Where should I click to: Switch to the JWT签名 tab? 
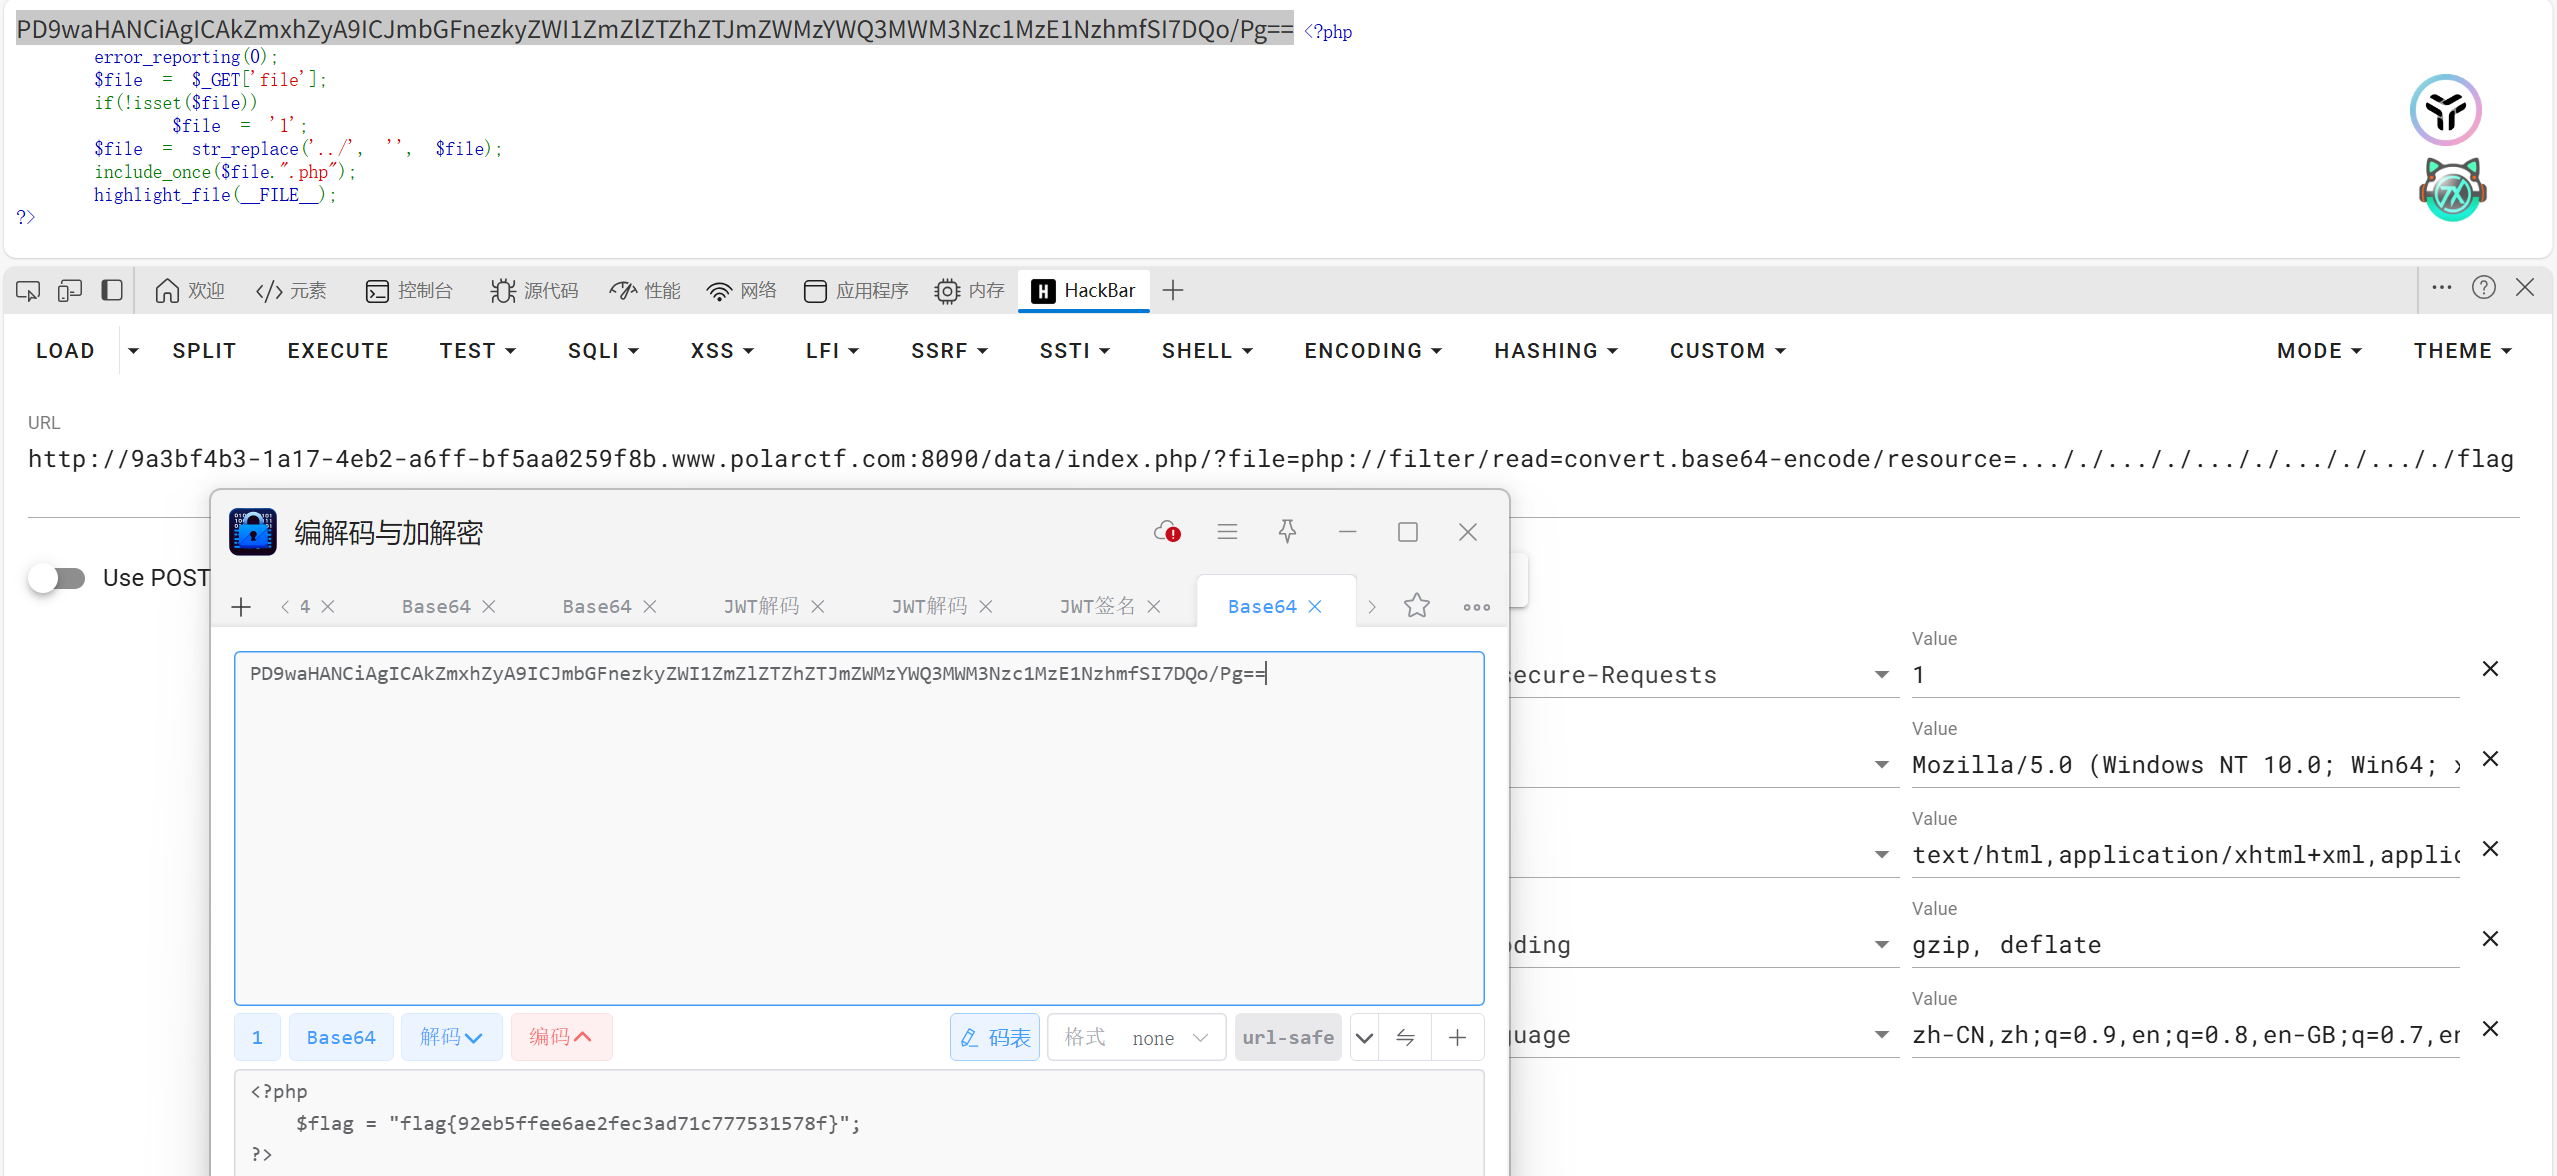(x=1097, y=606)
